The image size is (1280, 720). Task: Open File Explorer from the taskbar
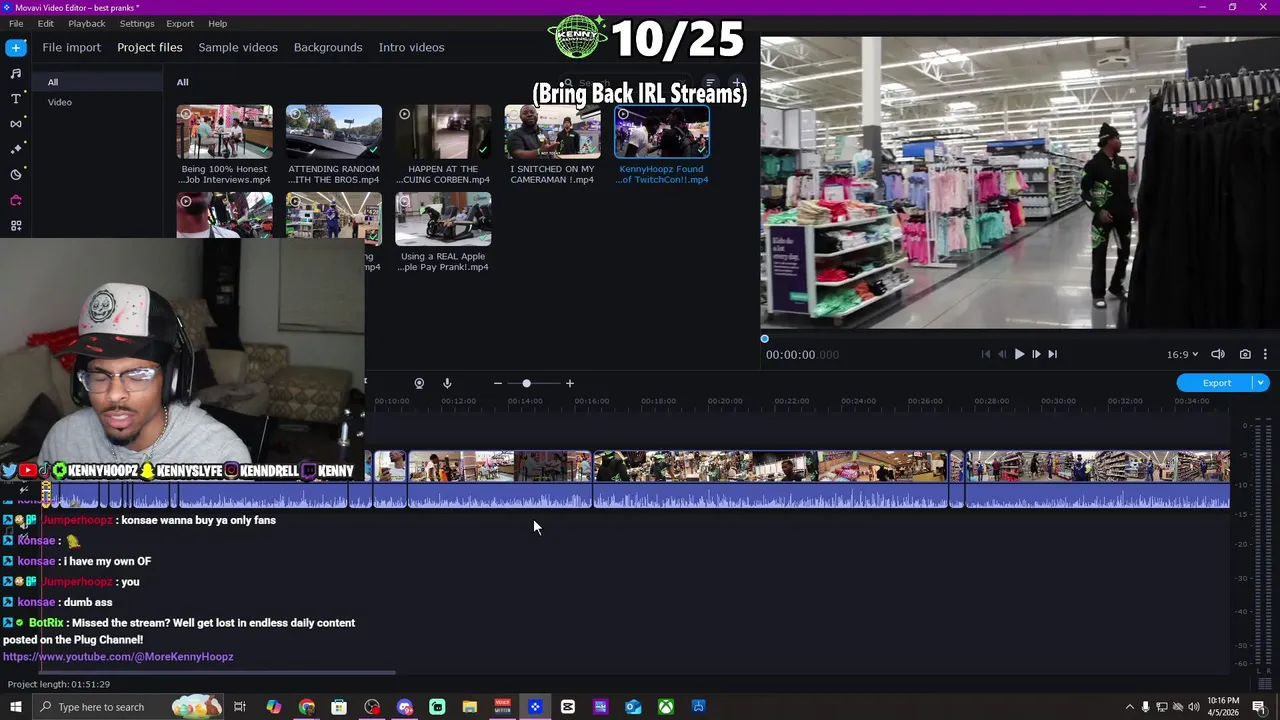(x=470, y=707)
